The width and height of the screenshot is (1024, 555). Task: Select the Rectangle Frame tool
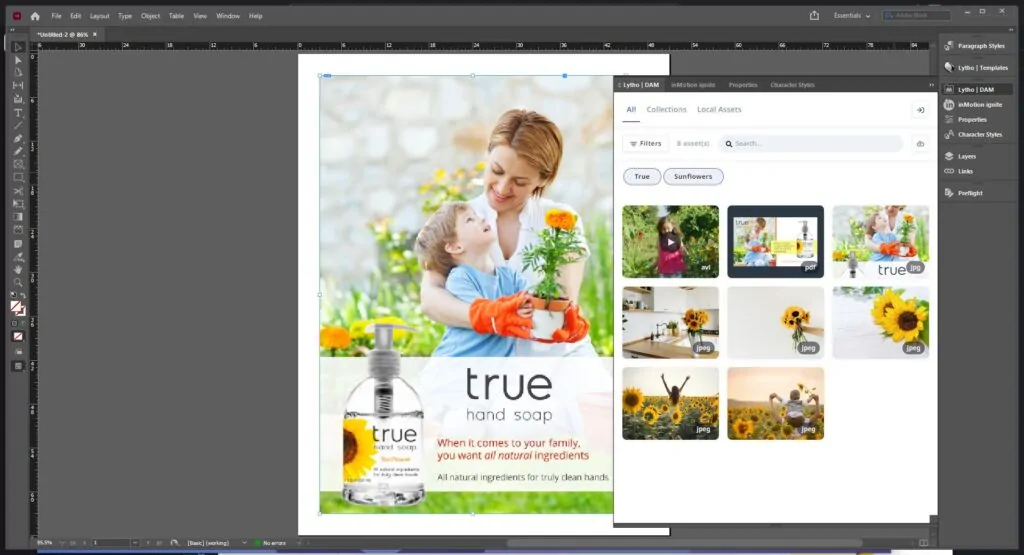coord(18,165)
